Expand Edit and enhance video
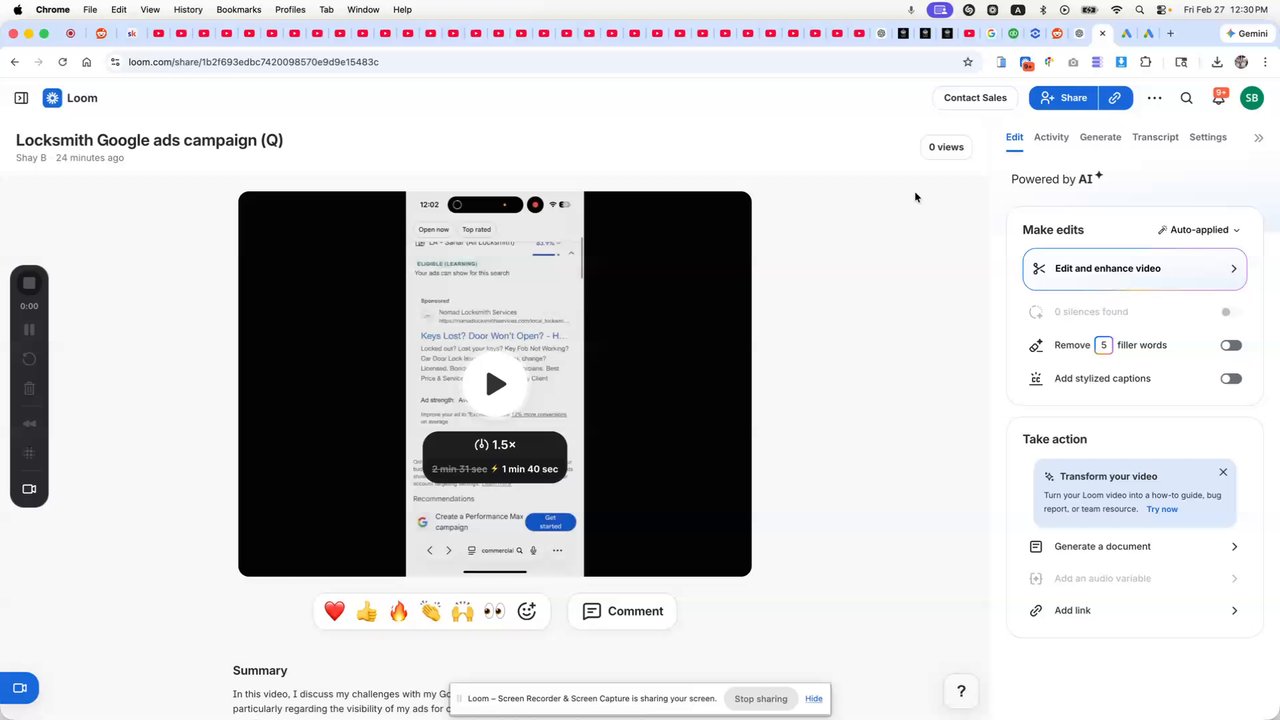1280x720 pixels. [1134, 268]
